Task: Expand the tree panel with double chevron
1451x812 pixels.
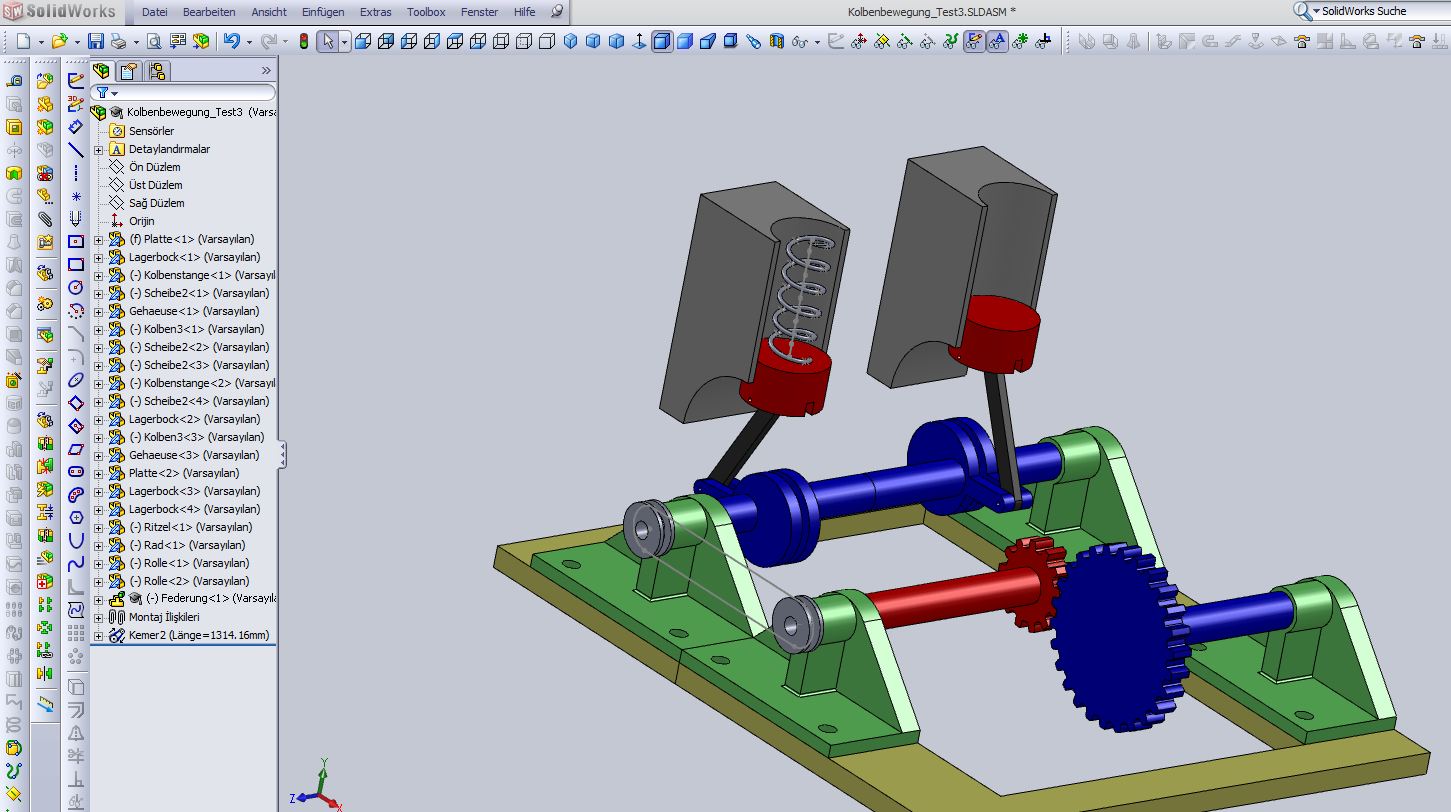Action: point(266,71)
